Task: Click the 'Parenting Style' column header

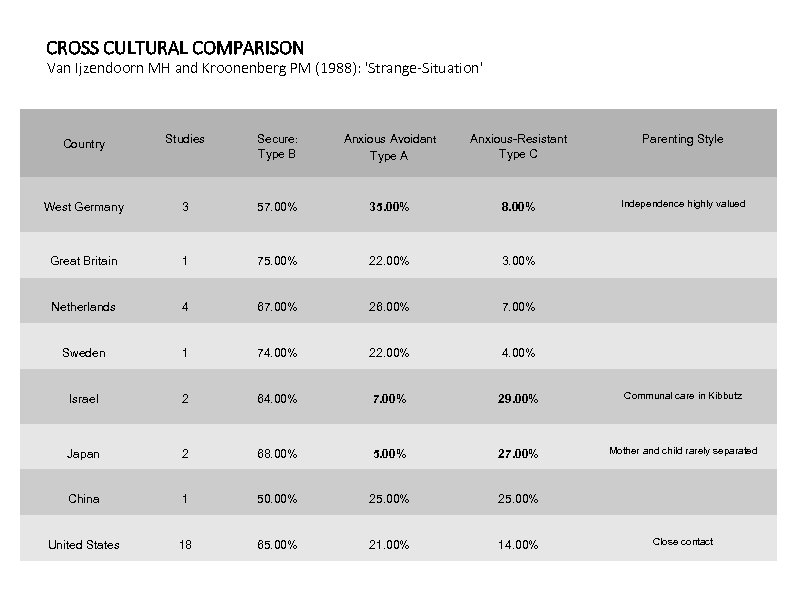Action: click(x=682, y=139)
